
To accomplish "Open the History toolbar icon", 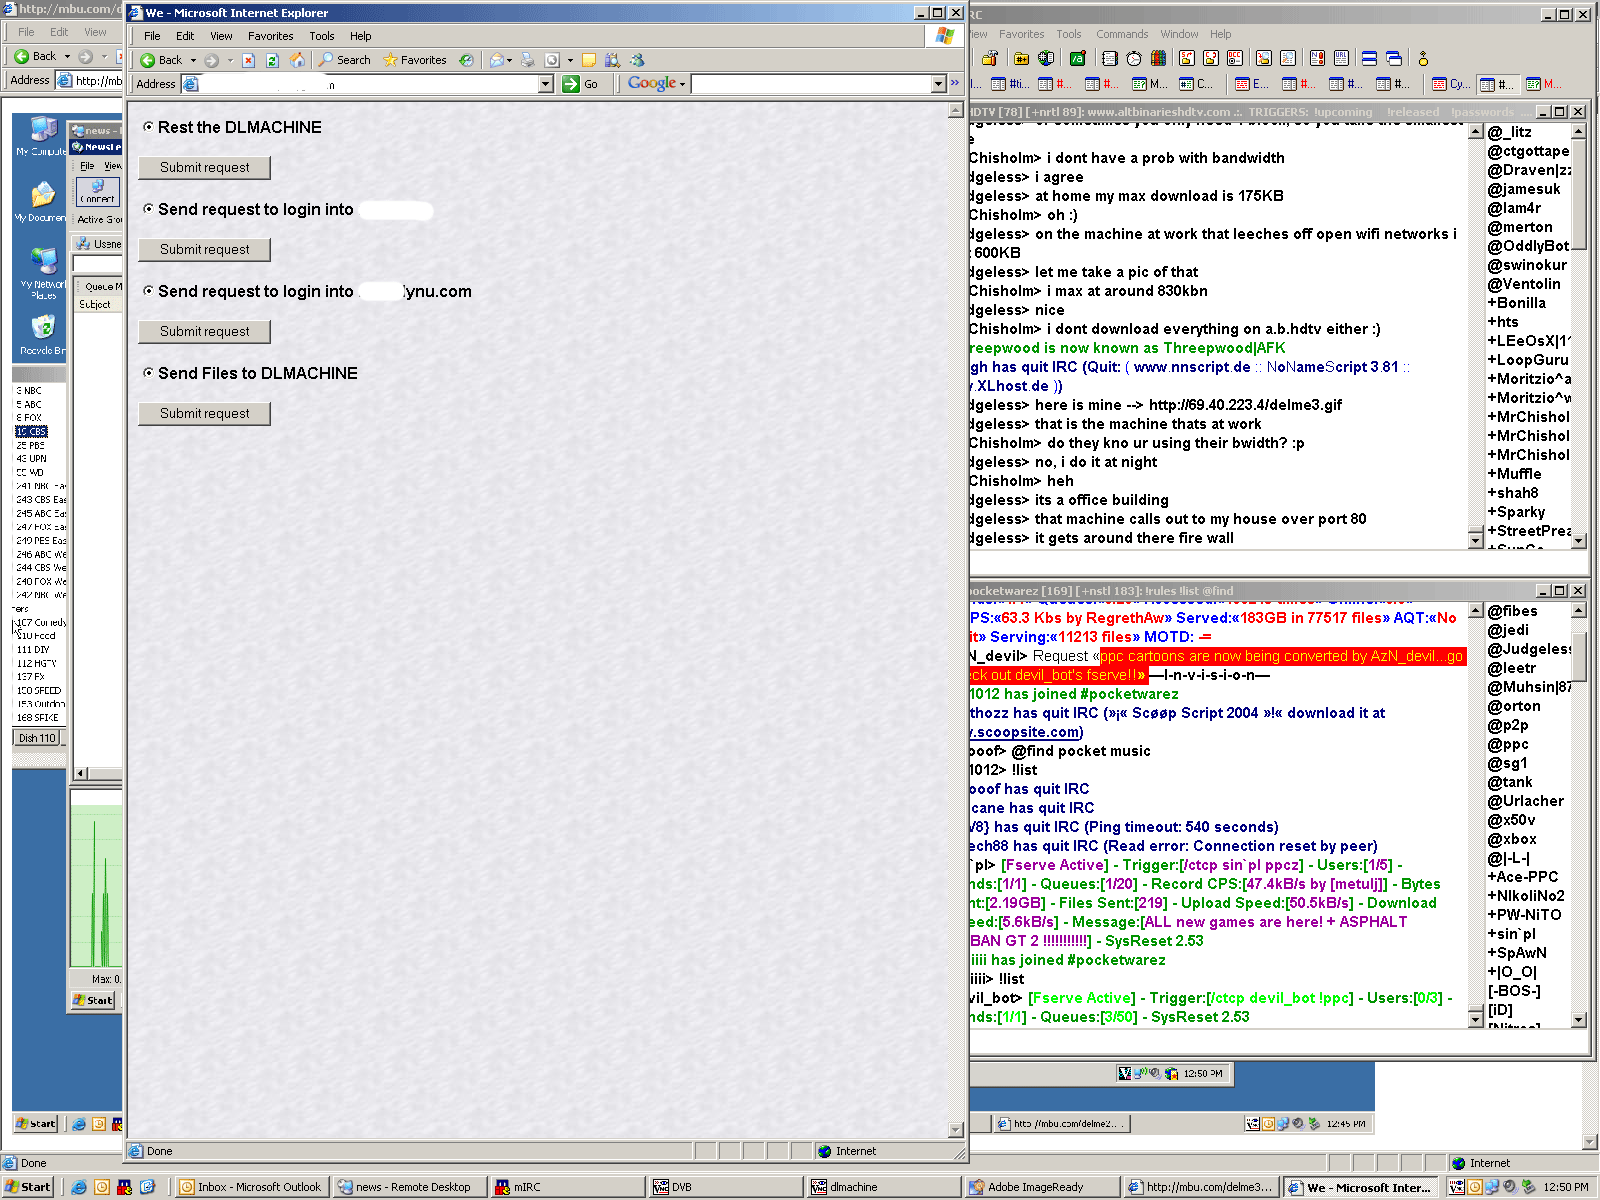I will click(x=466, y=60).
